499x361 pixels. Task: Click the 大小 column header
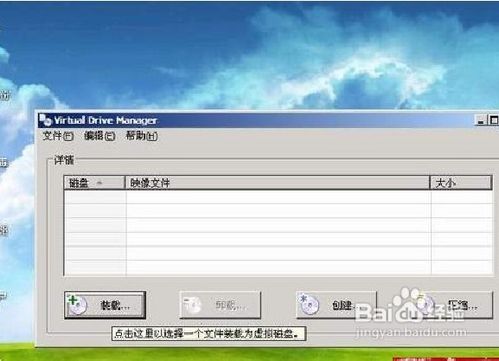461,183
